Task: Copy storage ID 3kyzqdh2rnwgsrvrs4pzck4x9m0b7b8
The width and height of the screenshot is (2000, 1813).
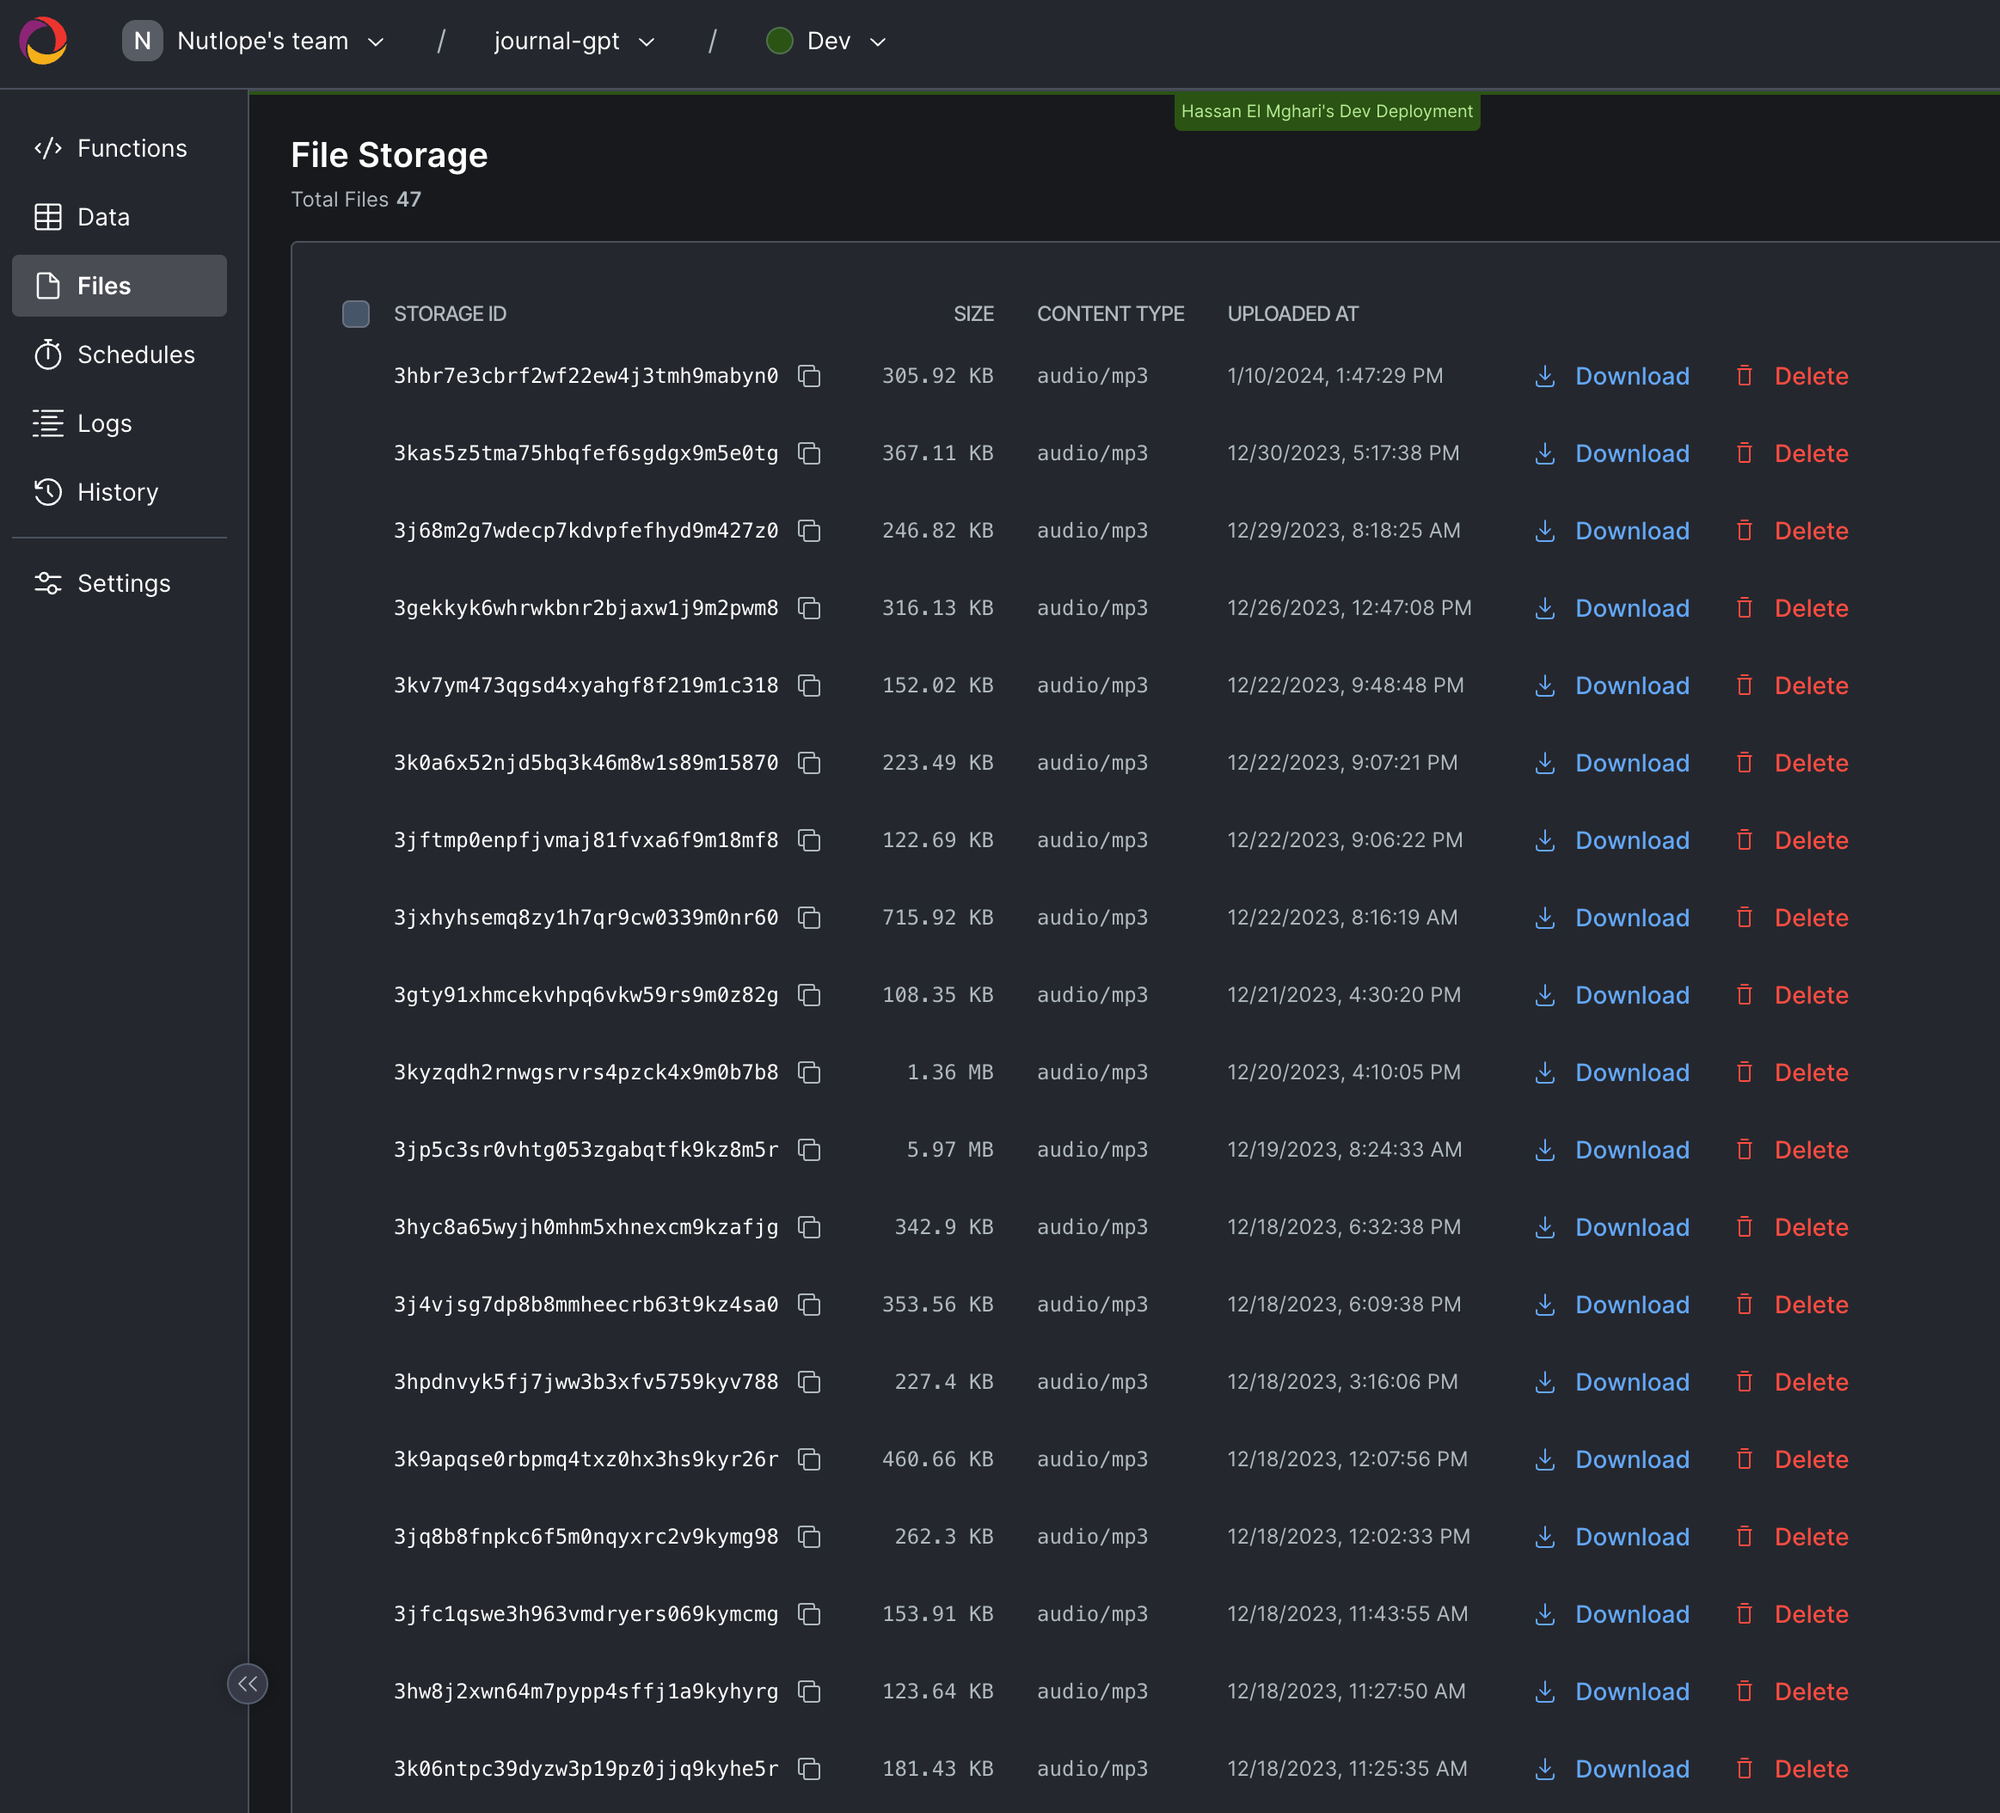Action: point(809,1072)
